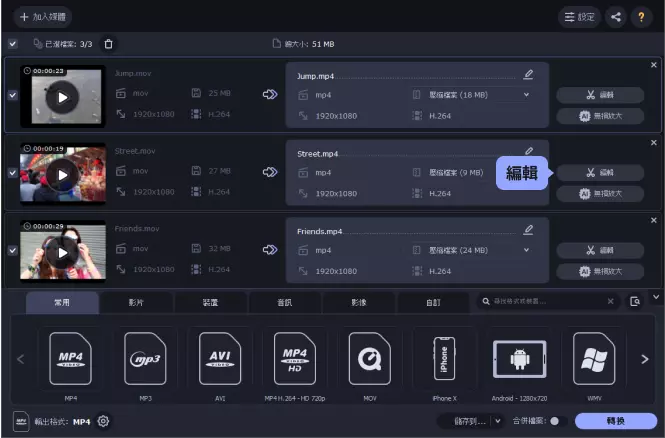Apply AI upscaling to Street.mov
The width and height of the screenshot is (665, 438).
(x=600, y=194)
